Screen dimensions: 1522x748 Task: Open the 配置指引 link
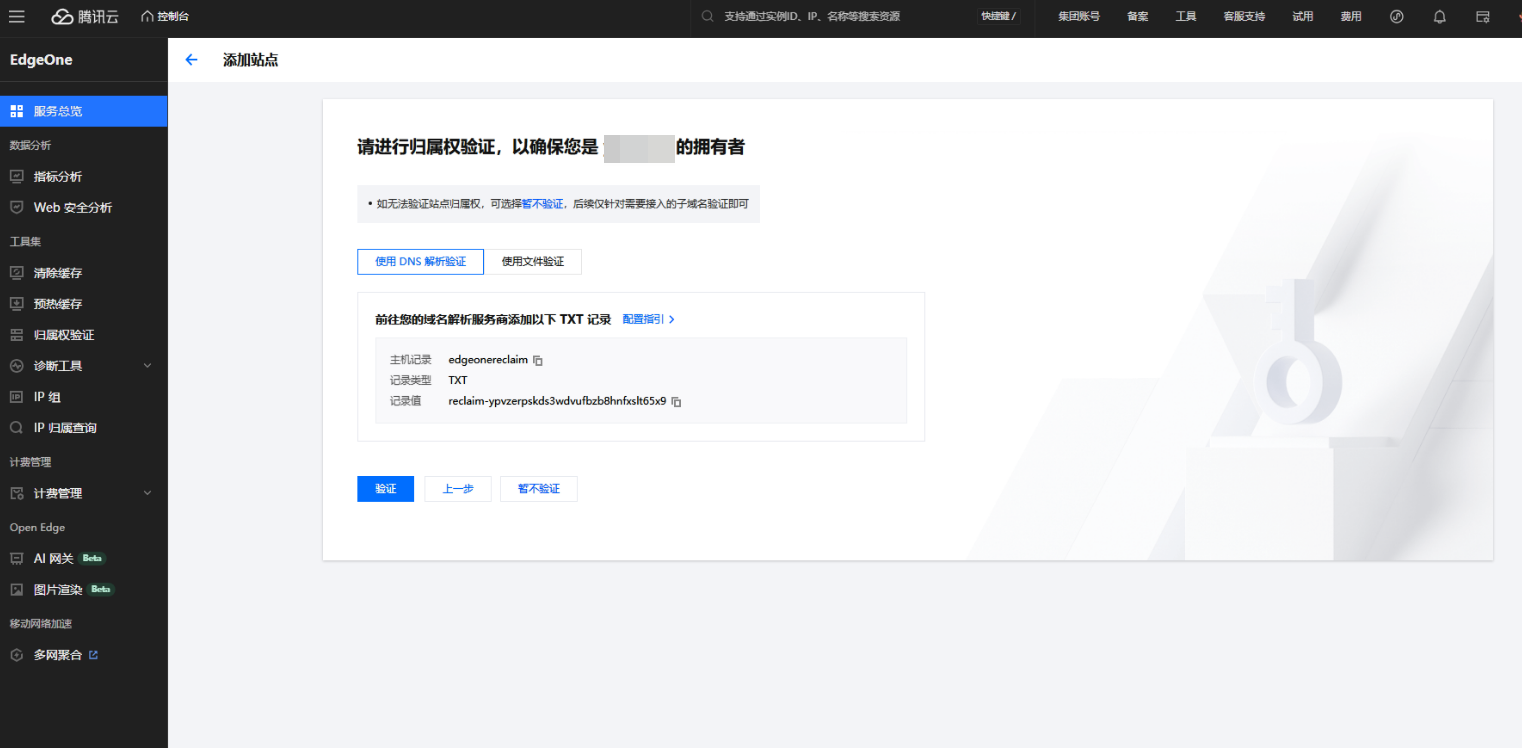click(643, 319)
